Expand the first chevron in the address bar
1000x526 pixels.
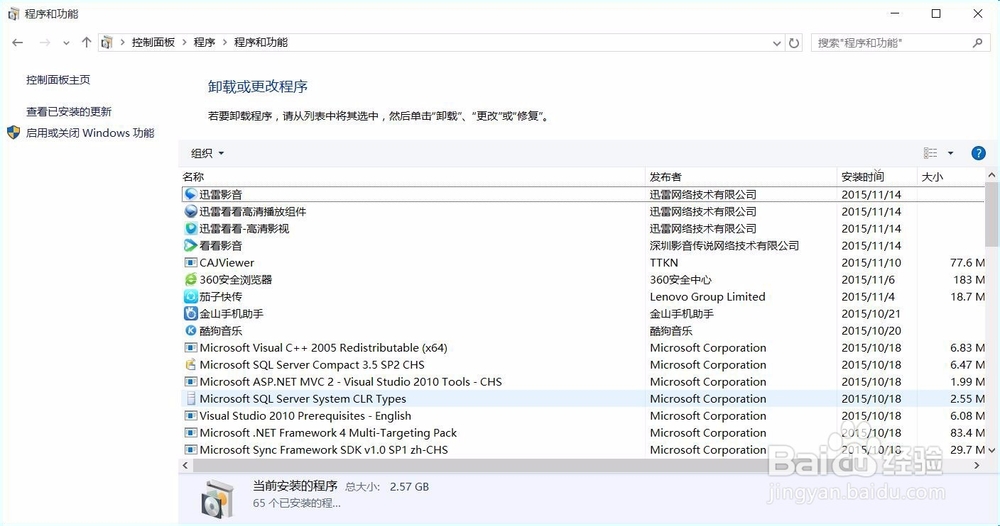point(122,43)
